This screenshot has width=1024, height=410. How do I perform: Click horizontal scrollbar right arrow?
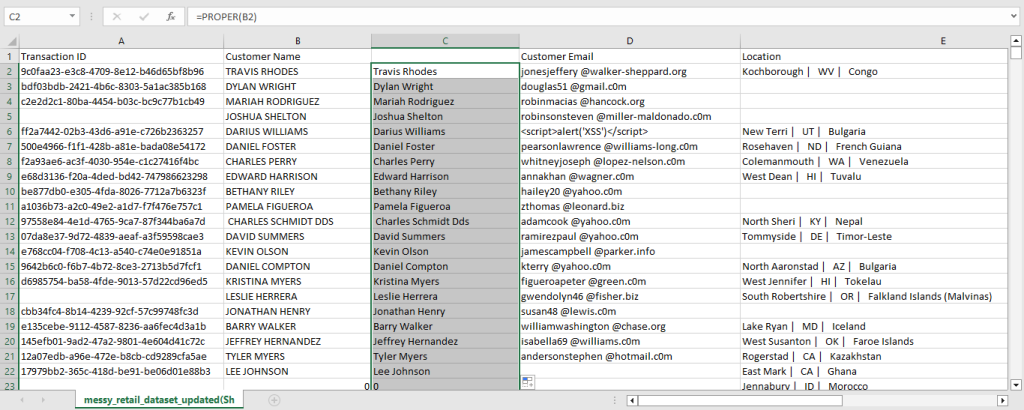tap(1002, 400)
